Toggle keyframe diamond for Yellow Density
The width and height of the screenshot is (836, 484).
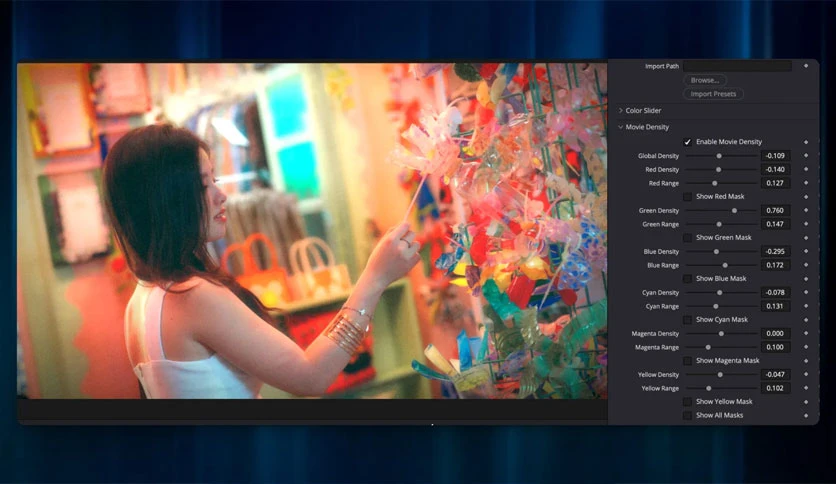coord(806,374)
